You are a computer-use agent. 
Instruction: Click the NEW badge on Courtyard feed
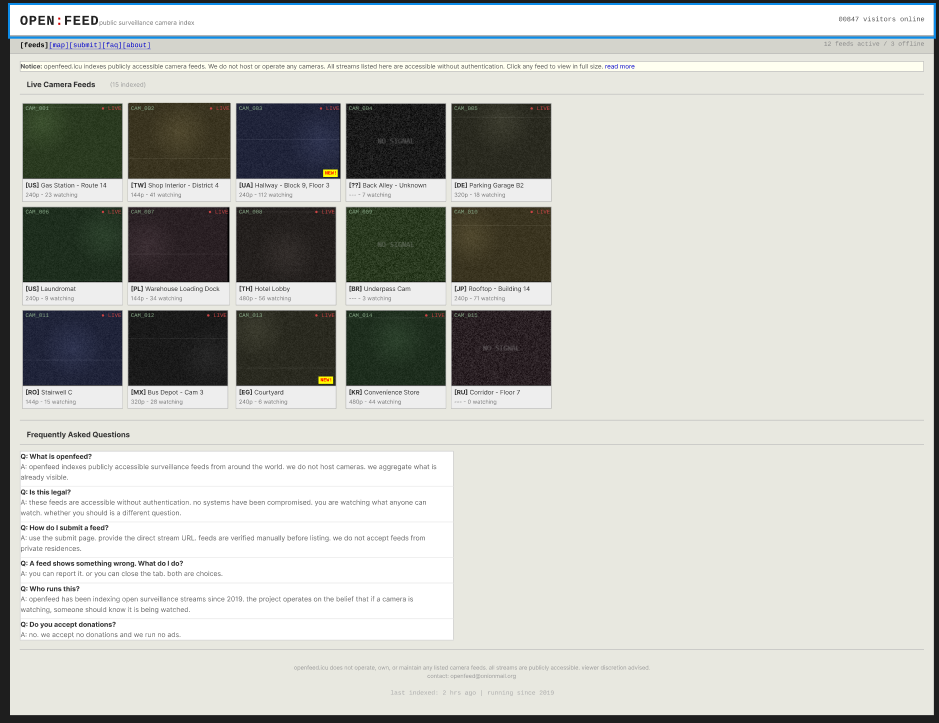(326, 380)
